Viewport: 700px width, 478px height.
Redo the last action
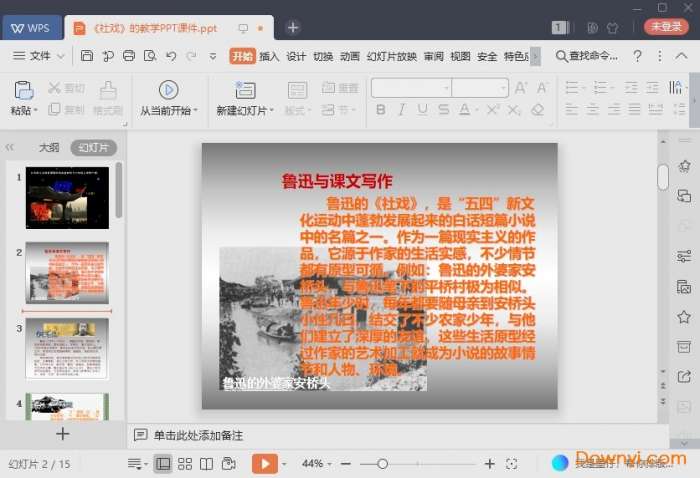pyautogui.click(x=191, y=56)
